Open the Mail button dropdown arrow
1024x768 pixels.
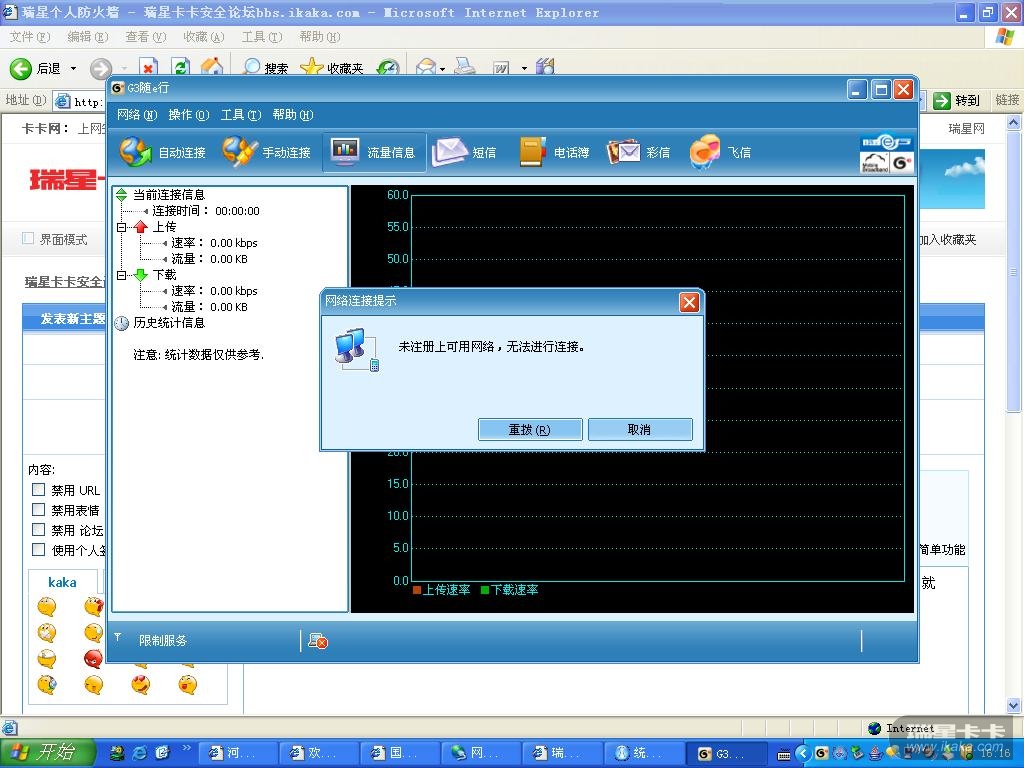[442, 69]
